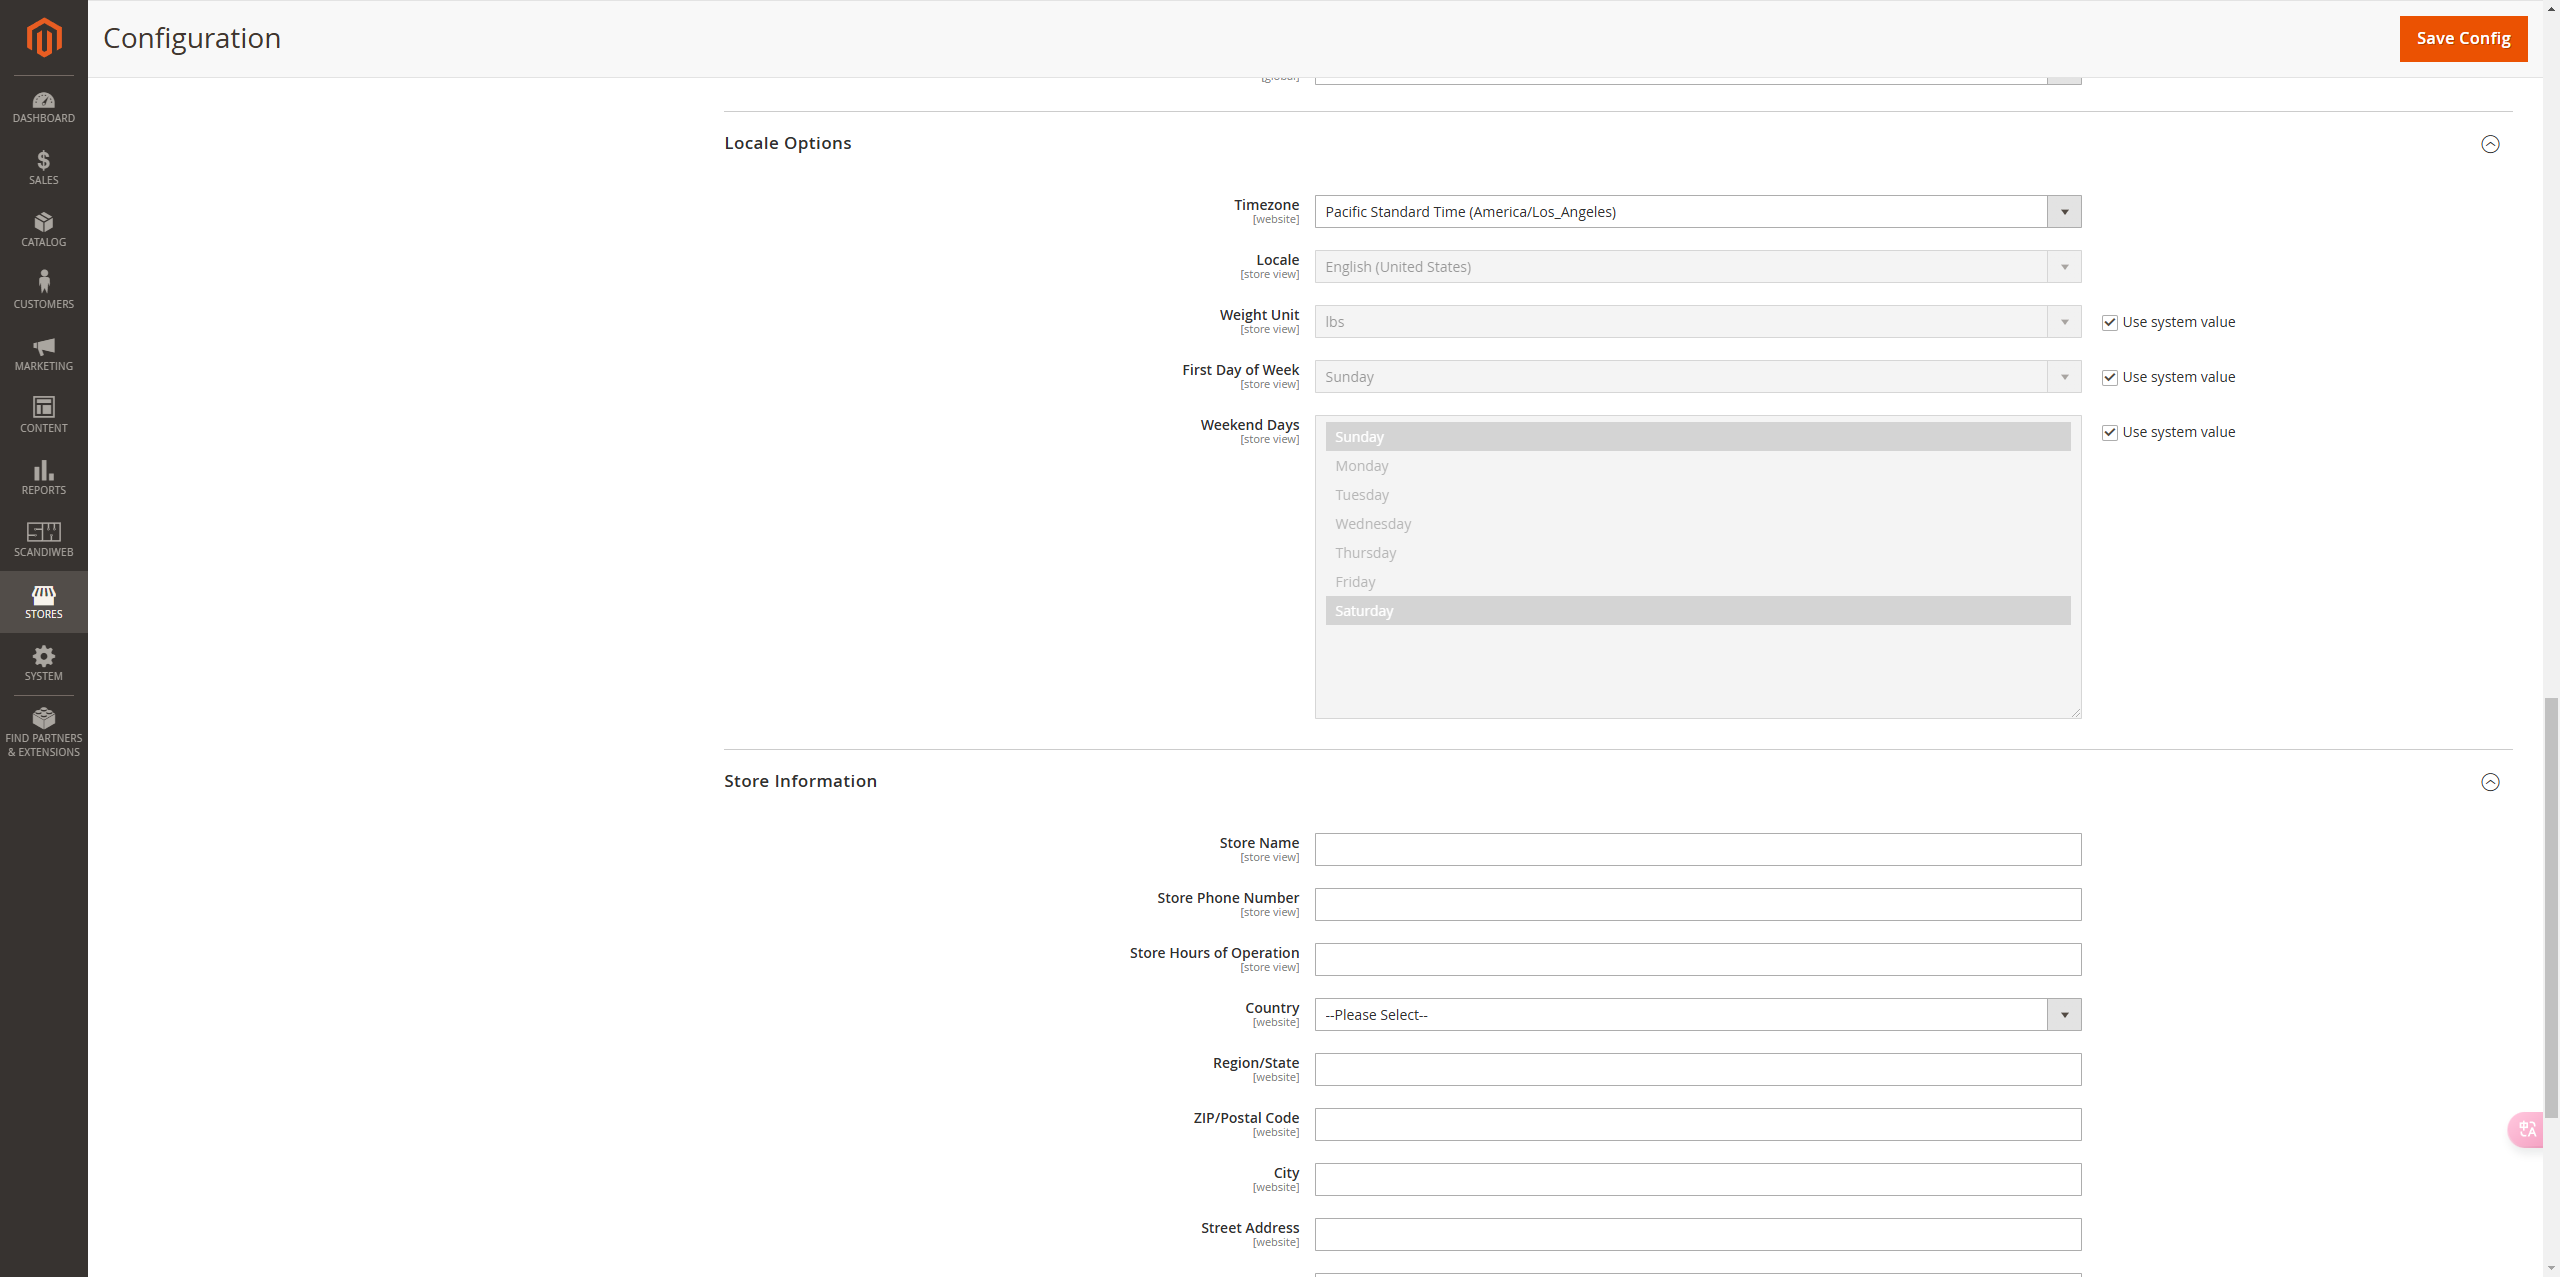
Task: Click the Save Config button
Action: [2463, 38]
